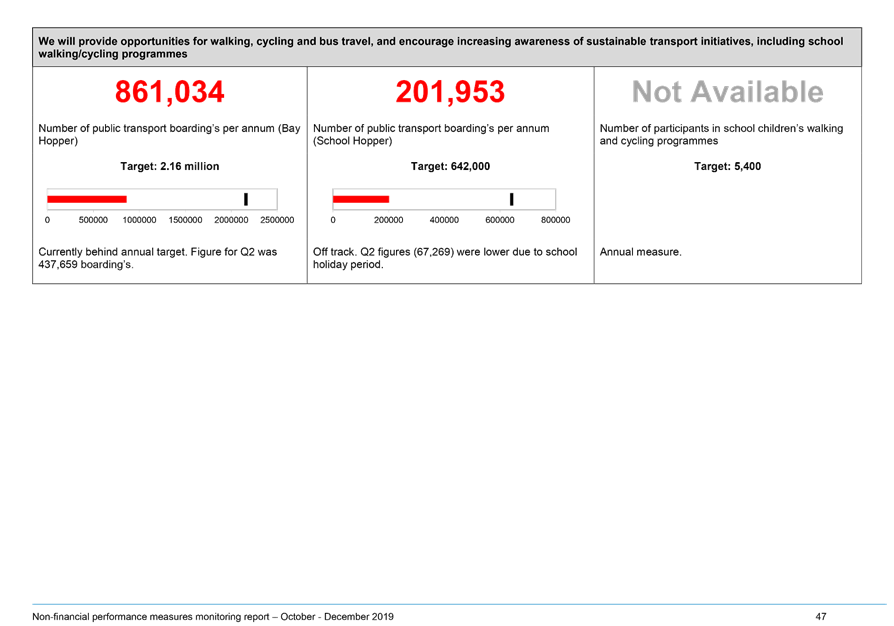Image resolution: width=894 pixels, height=626 pixels.
Task: Click page number 47 in footer
Action: (820, 617)
